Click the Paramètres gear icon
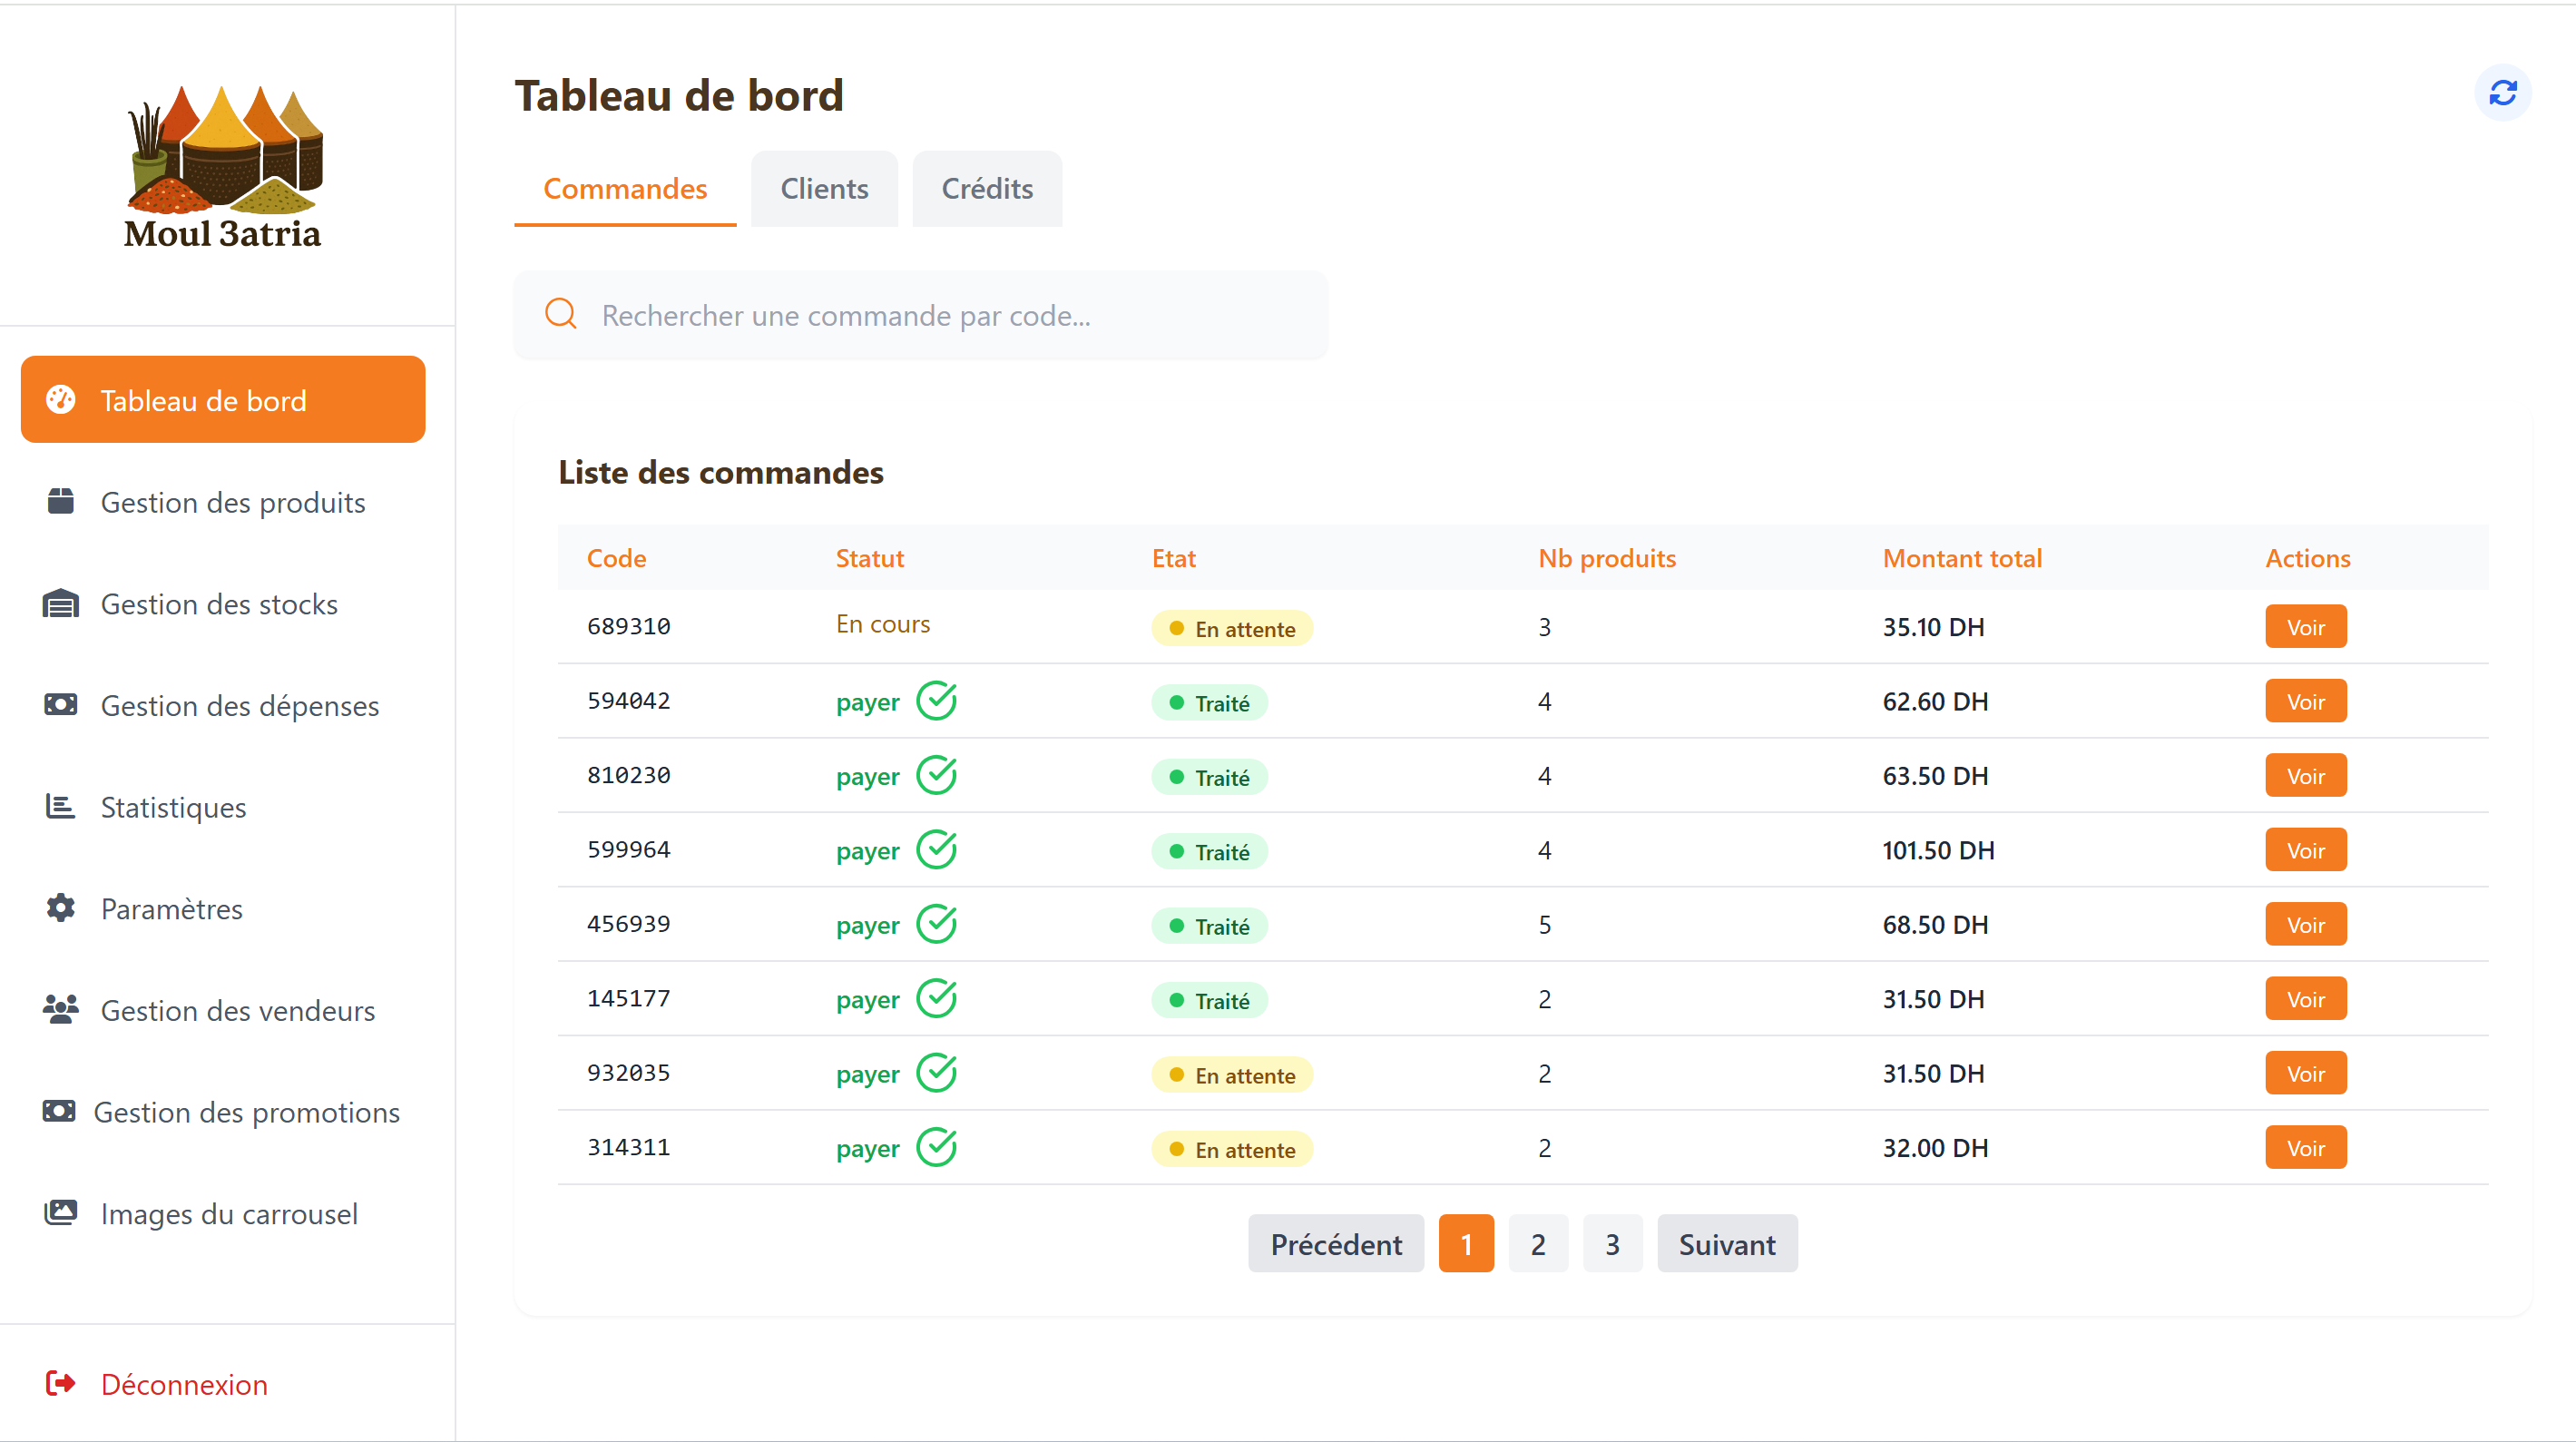The width and height of the screenshot is (2576, 1442). click(61, 908)
